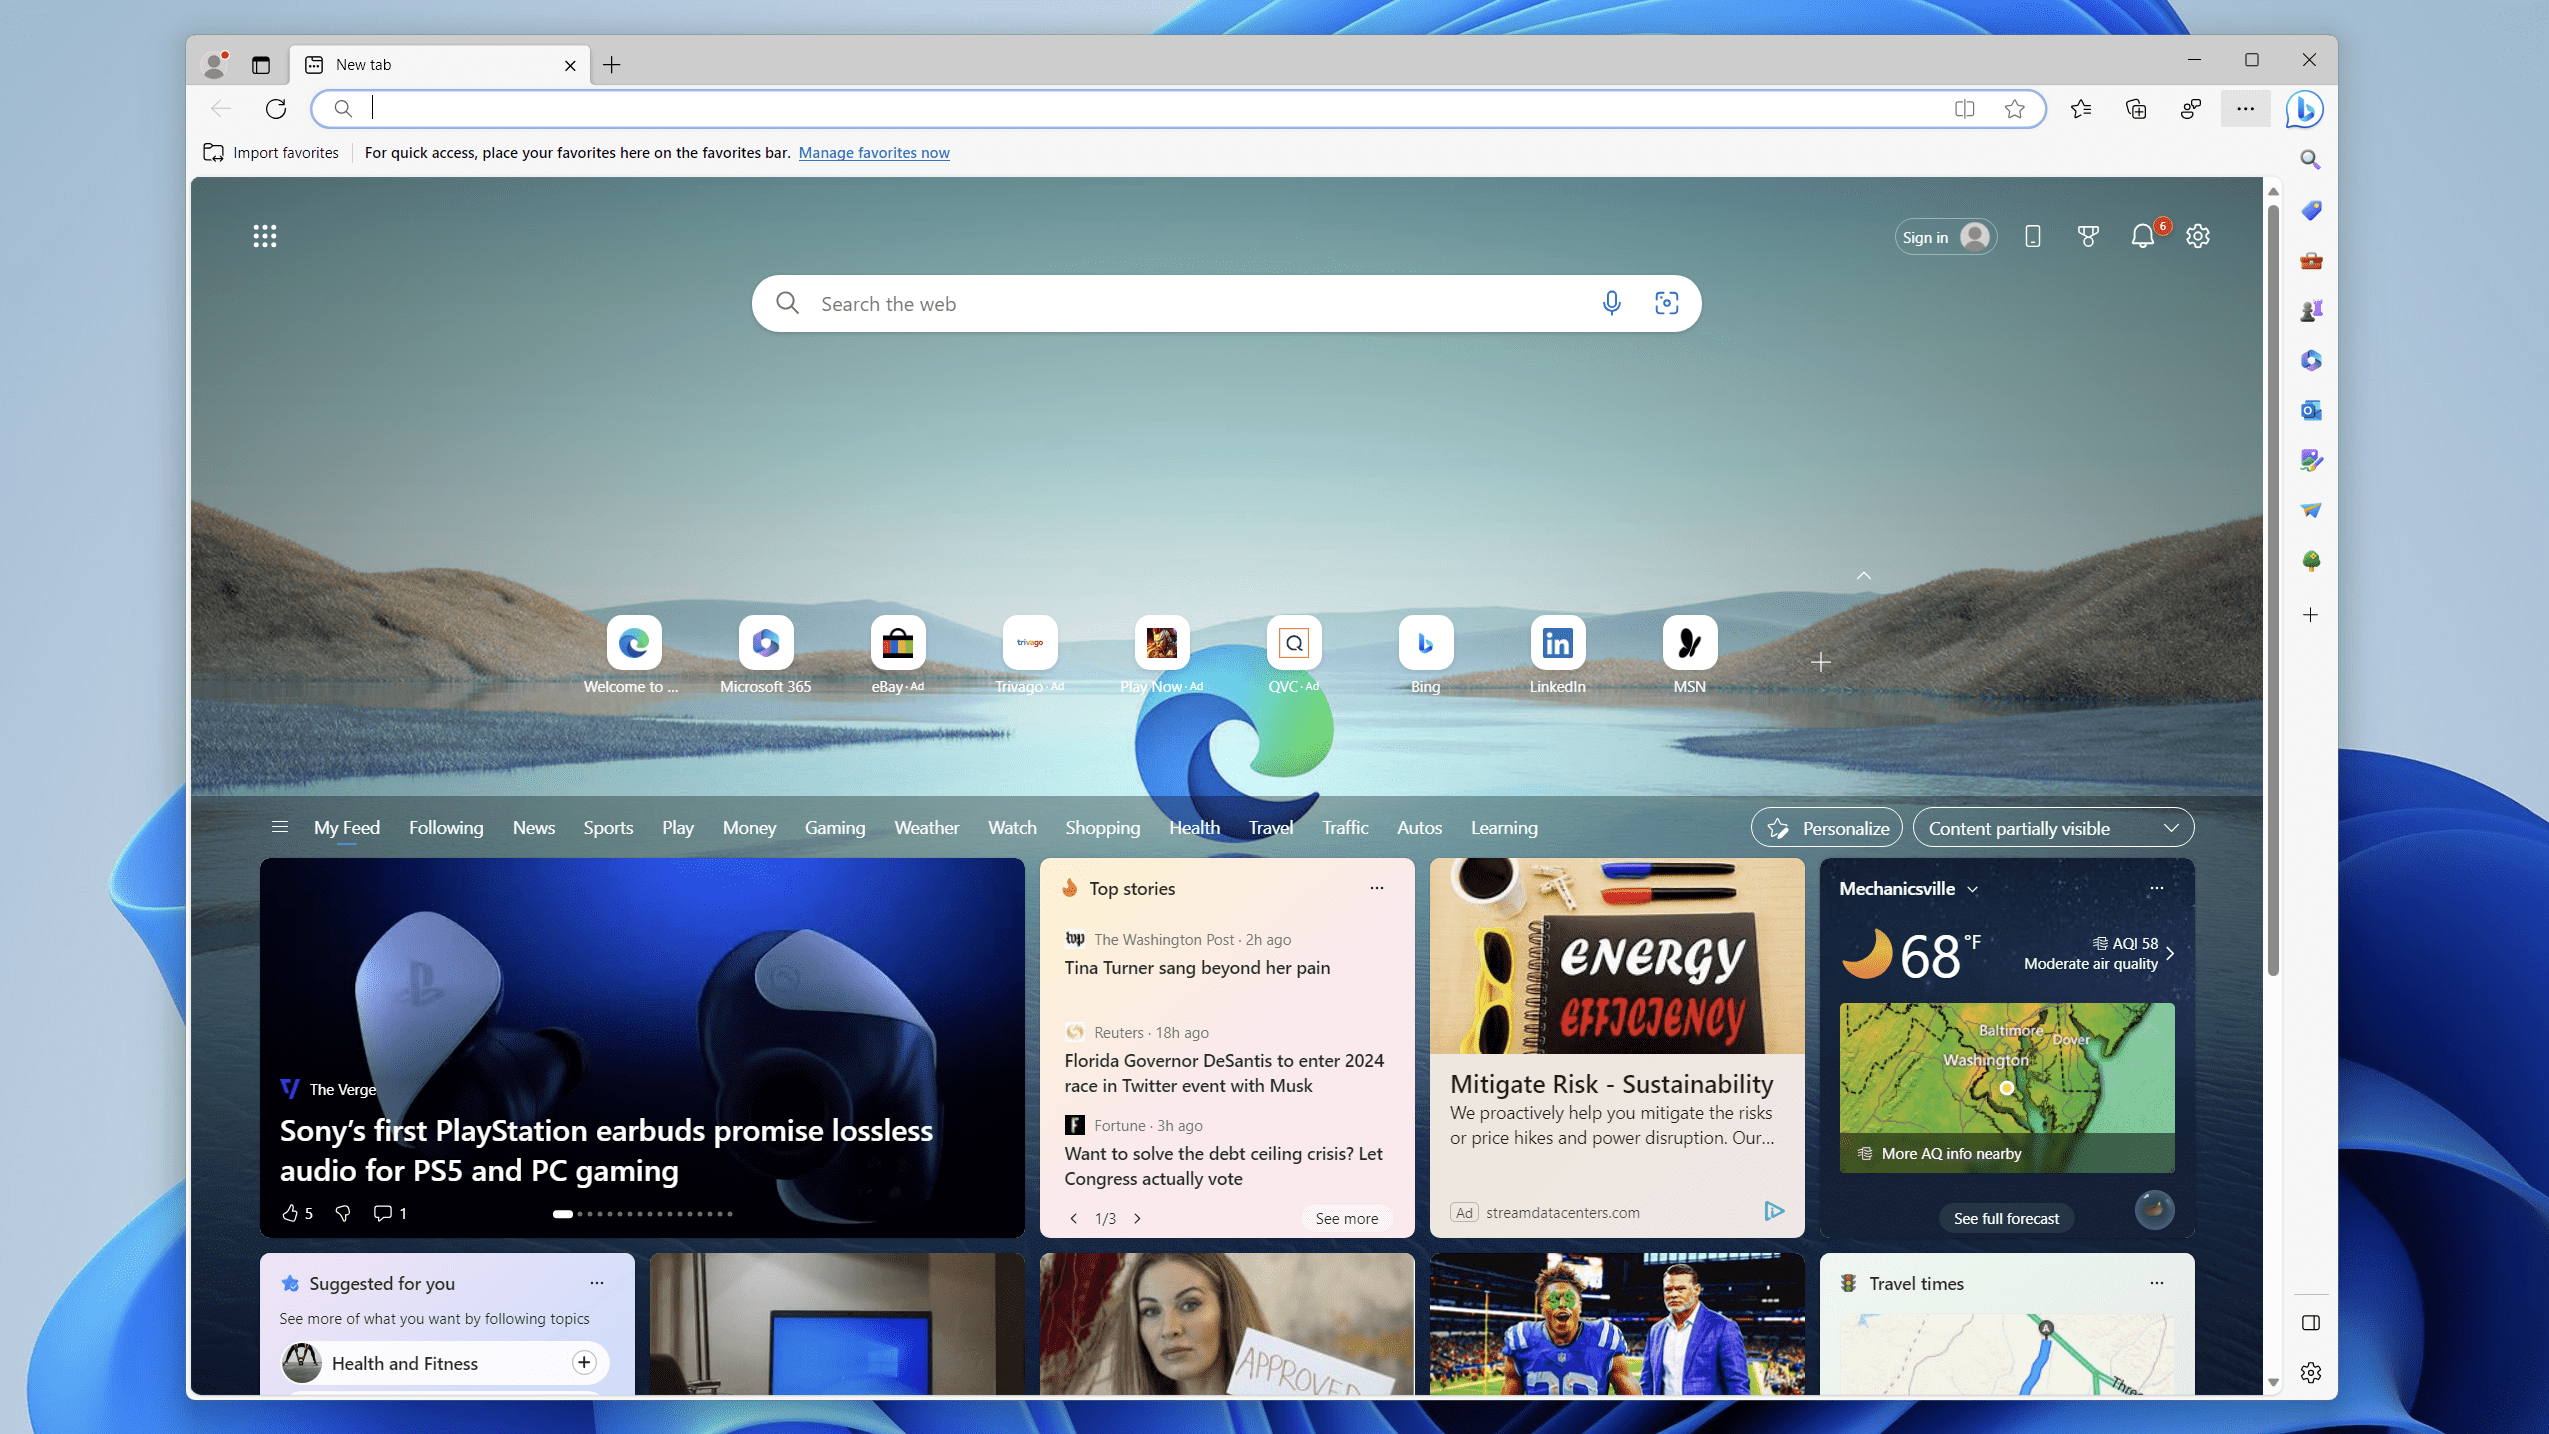Open the feed hamburger menu
The width and height of the screenshot is (2549, 1434).
tap(279, 827)
